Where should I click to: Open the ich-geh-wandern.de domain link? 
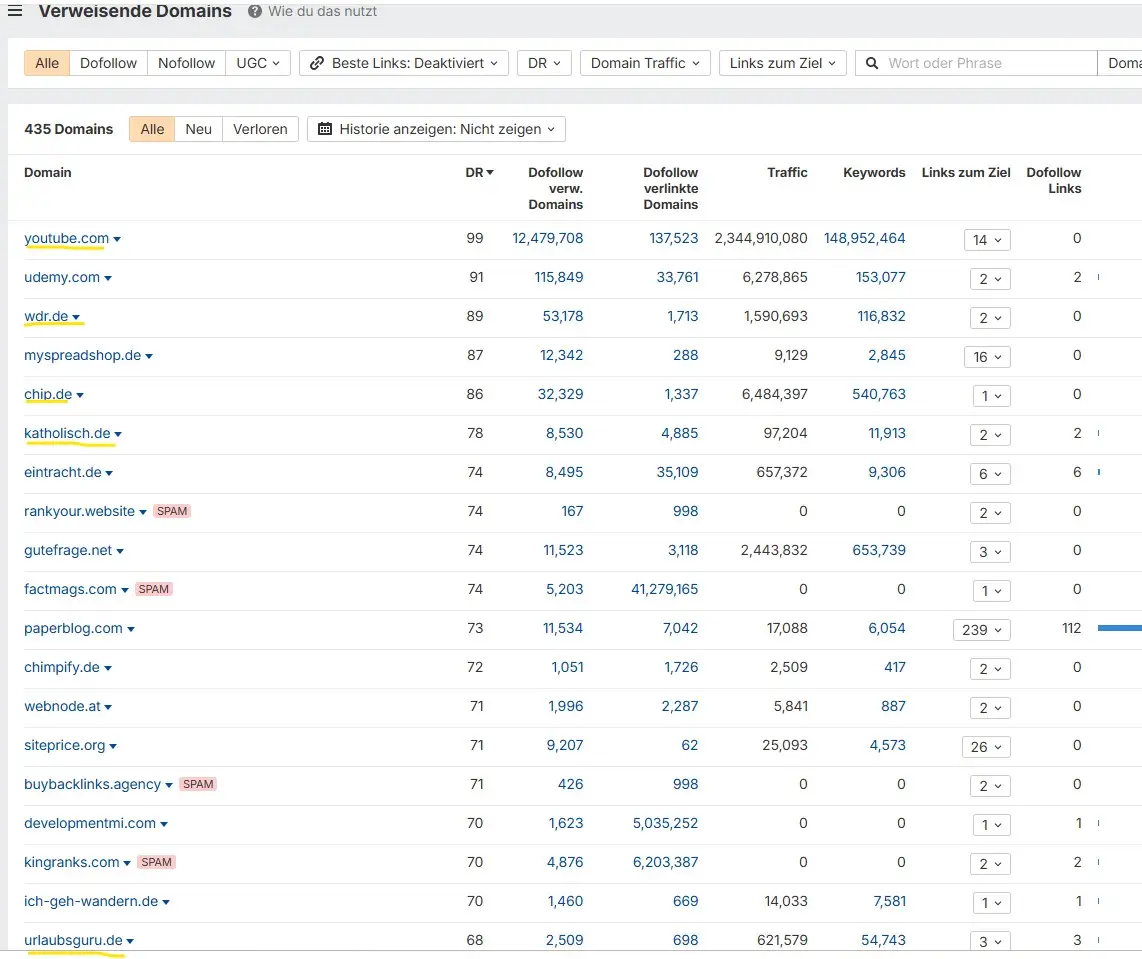(x=91, y=901)
